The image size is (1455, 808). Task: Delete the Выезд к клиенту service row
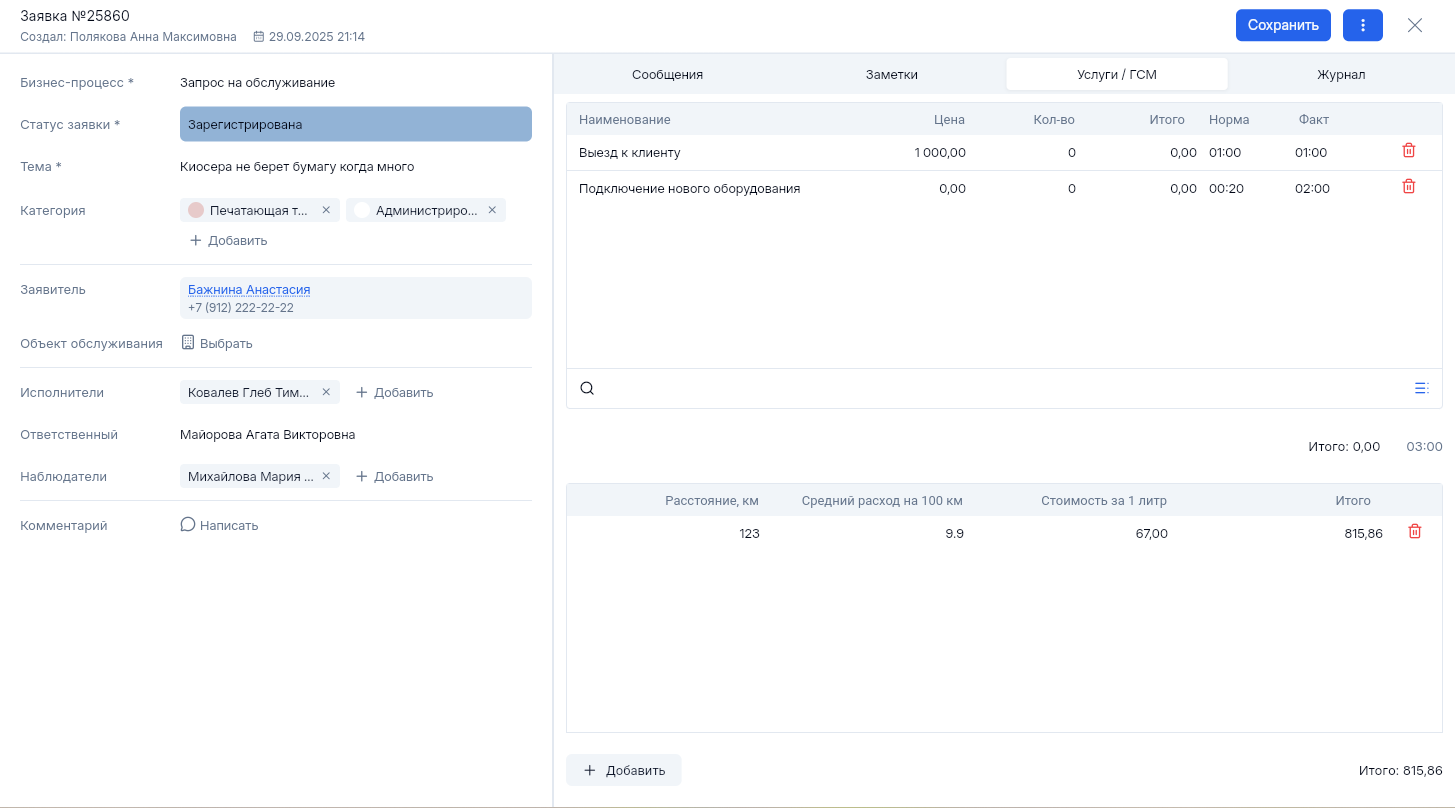pos(1408,151)
